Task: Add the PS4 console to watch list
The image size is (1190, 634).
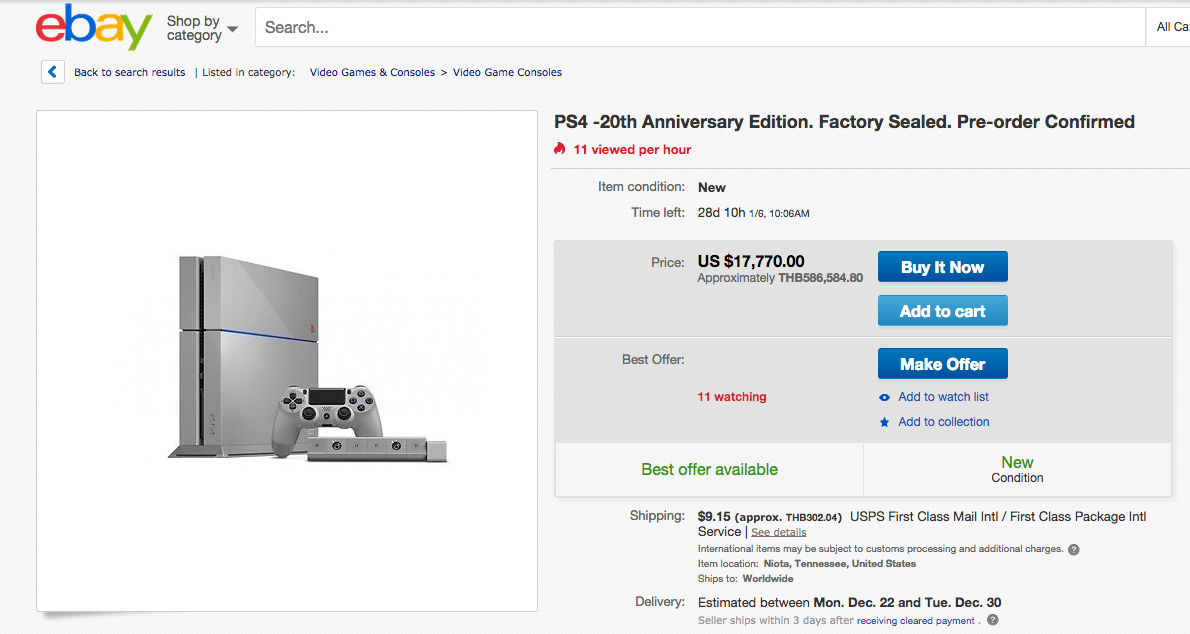Action: (x=943, y=397)
